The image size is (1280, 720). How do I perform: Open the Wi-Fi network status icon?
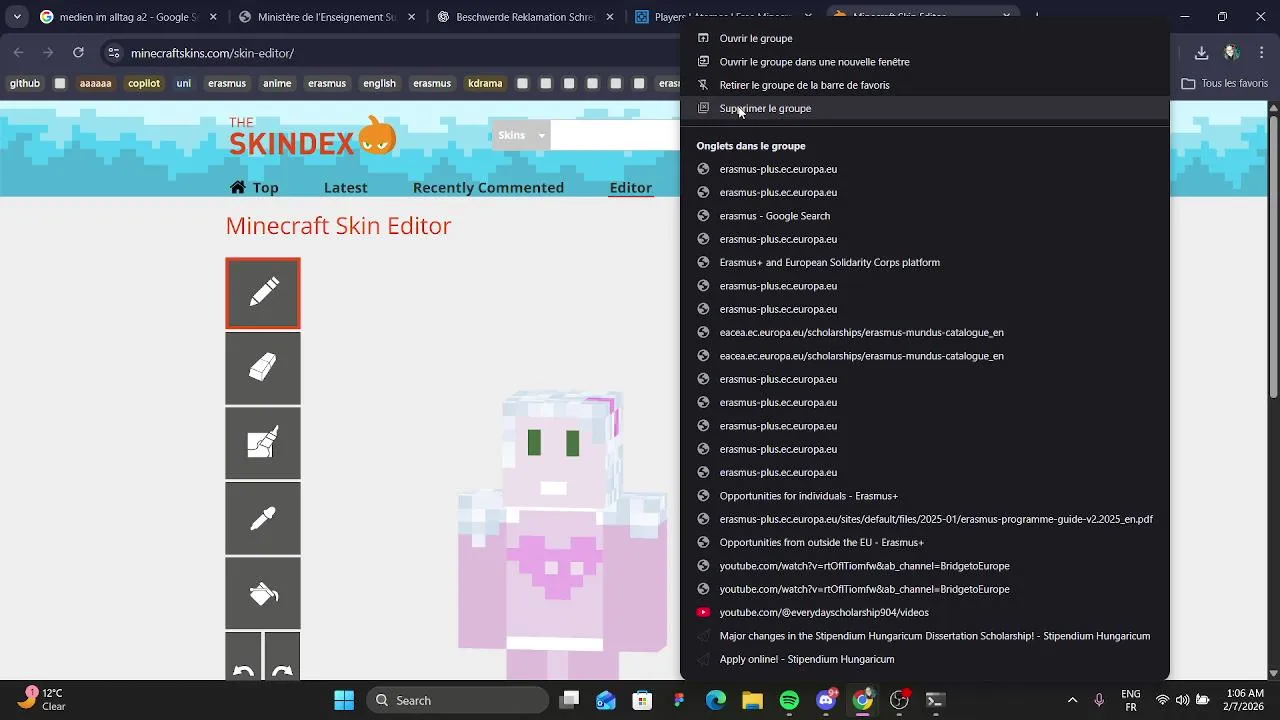point(1162,700)
